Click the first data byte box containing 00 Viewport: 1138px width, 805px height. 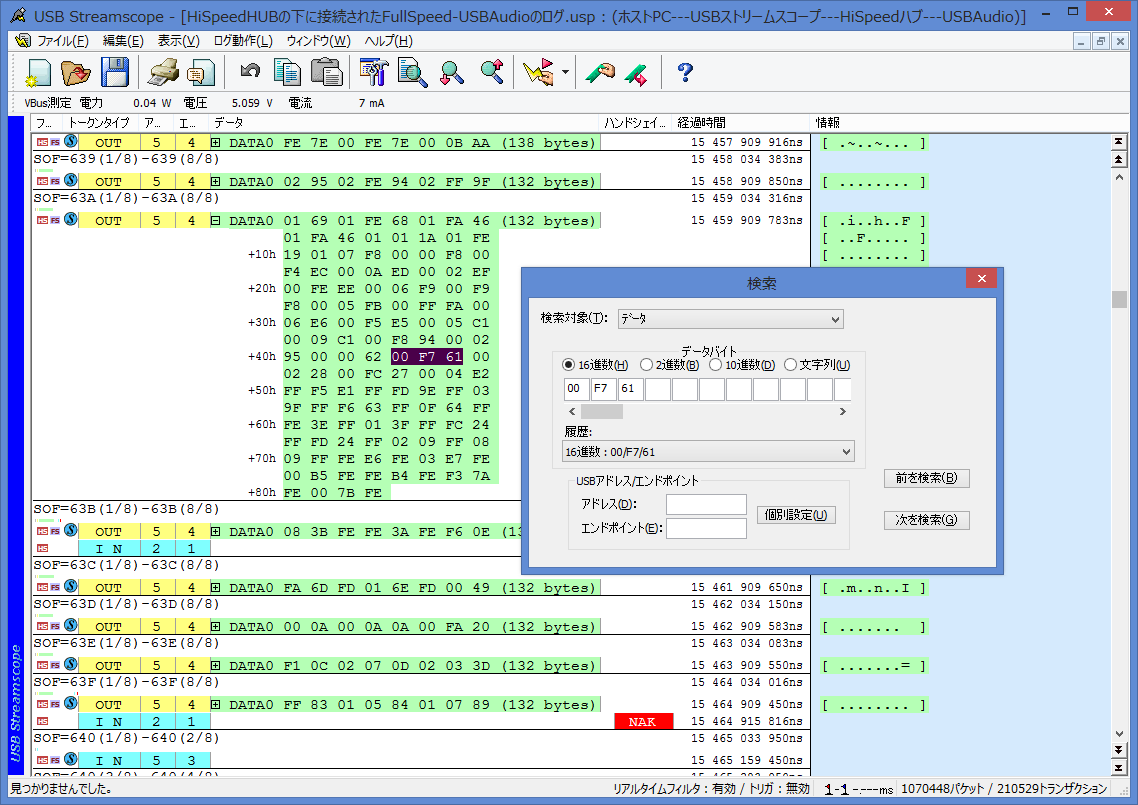[576, 389]
